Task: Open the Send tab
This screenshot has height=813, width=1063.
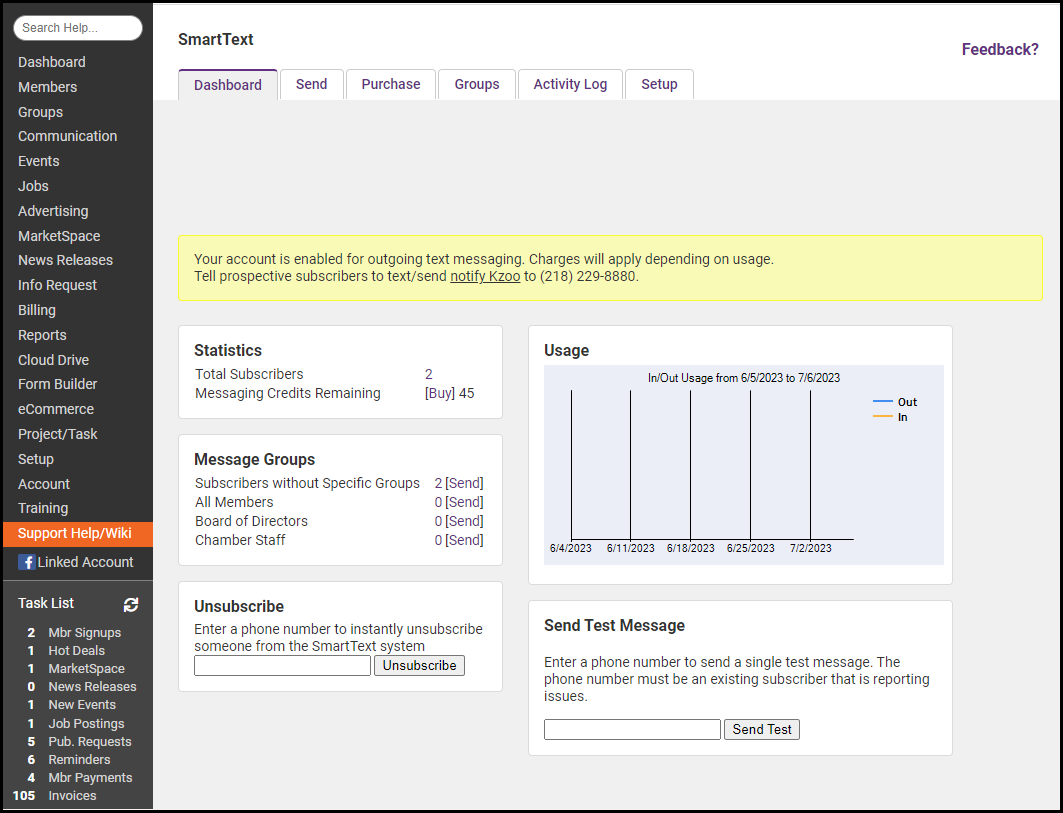Action: click(x=311, y=84)
